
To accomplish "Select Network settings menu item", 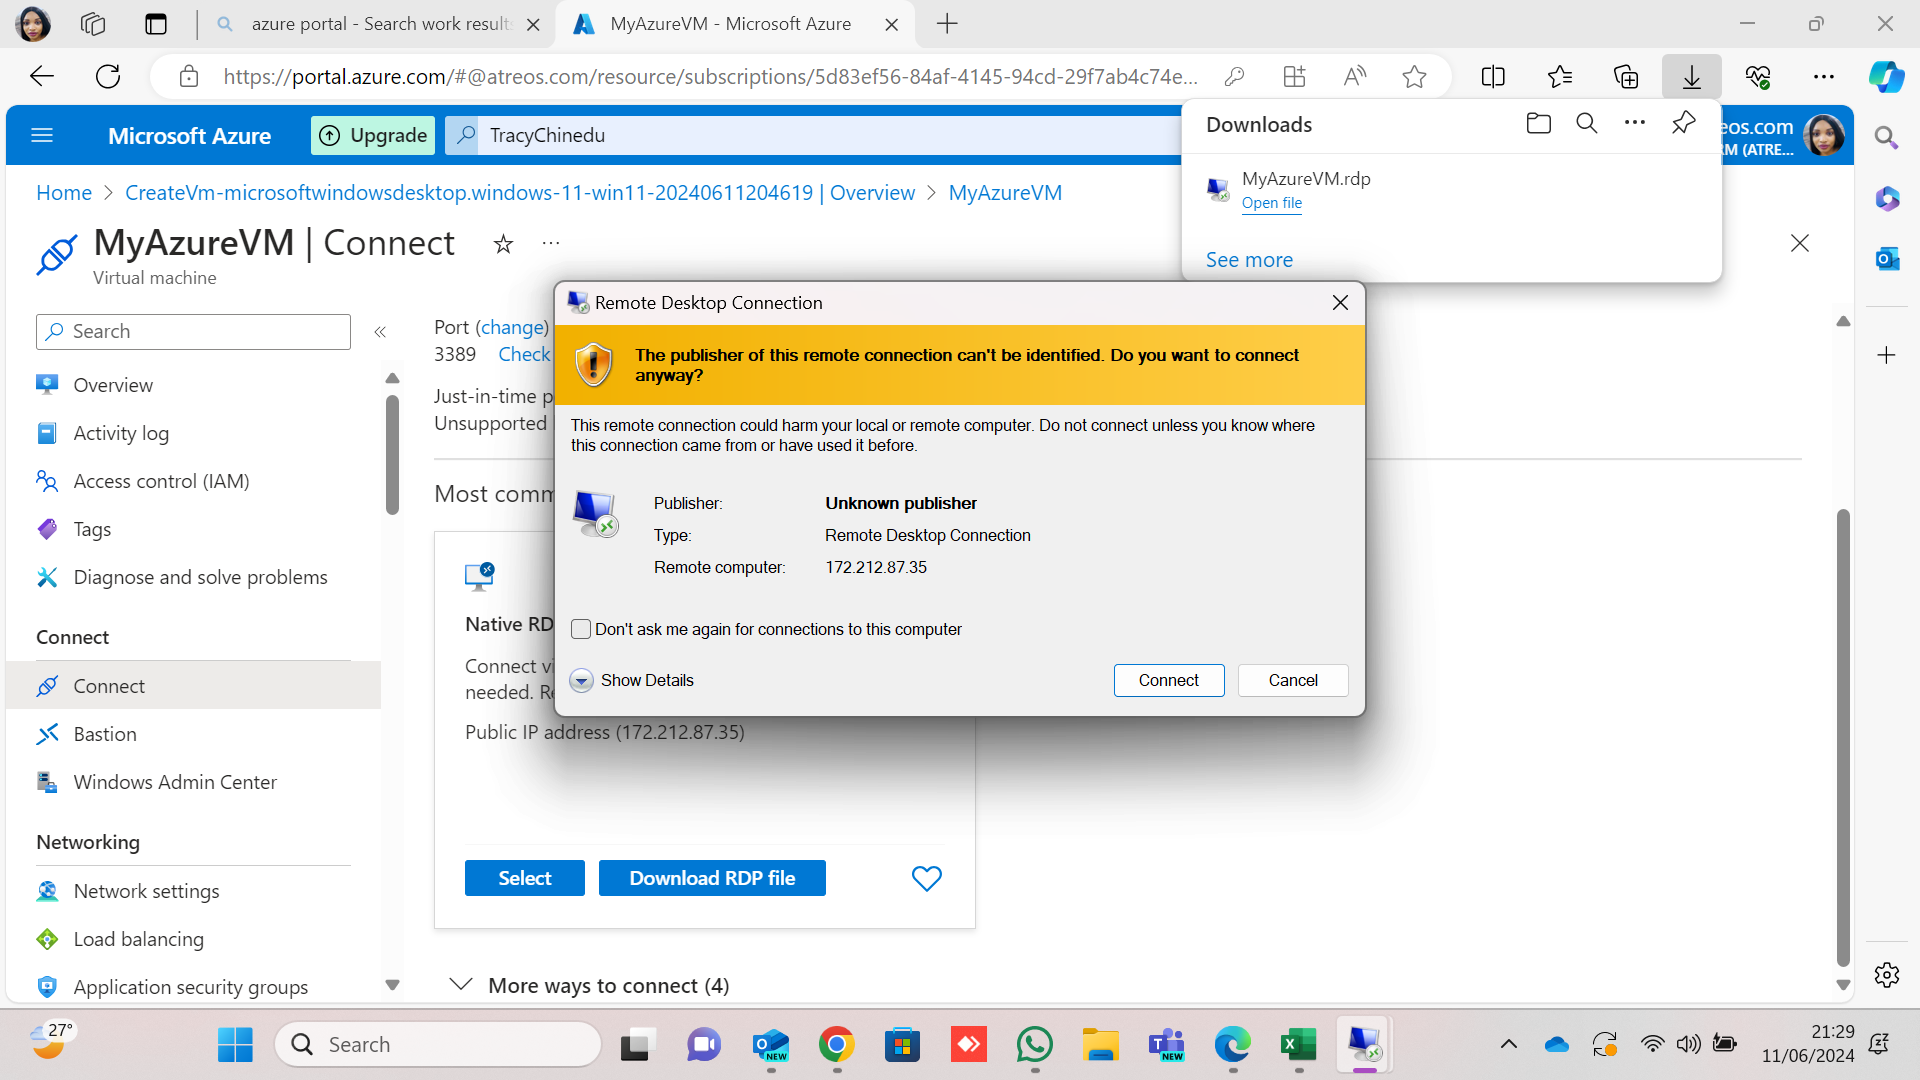I will tap(146, 891).
